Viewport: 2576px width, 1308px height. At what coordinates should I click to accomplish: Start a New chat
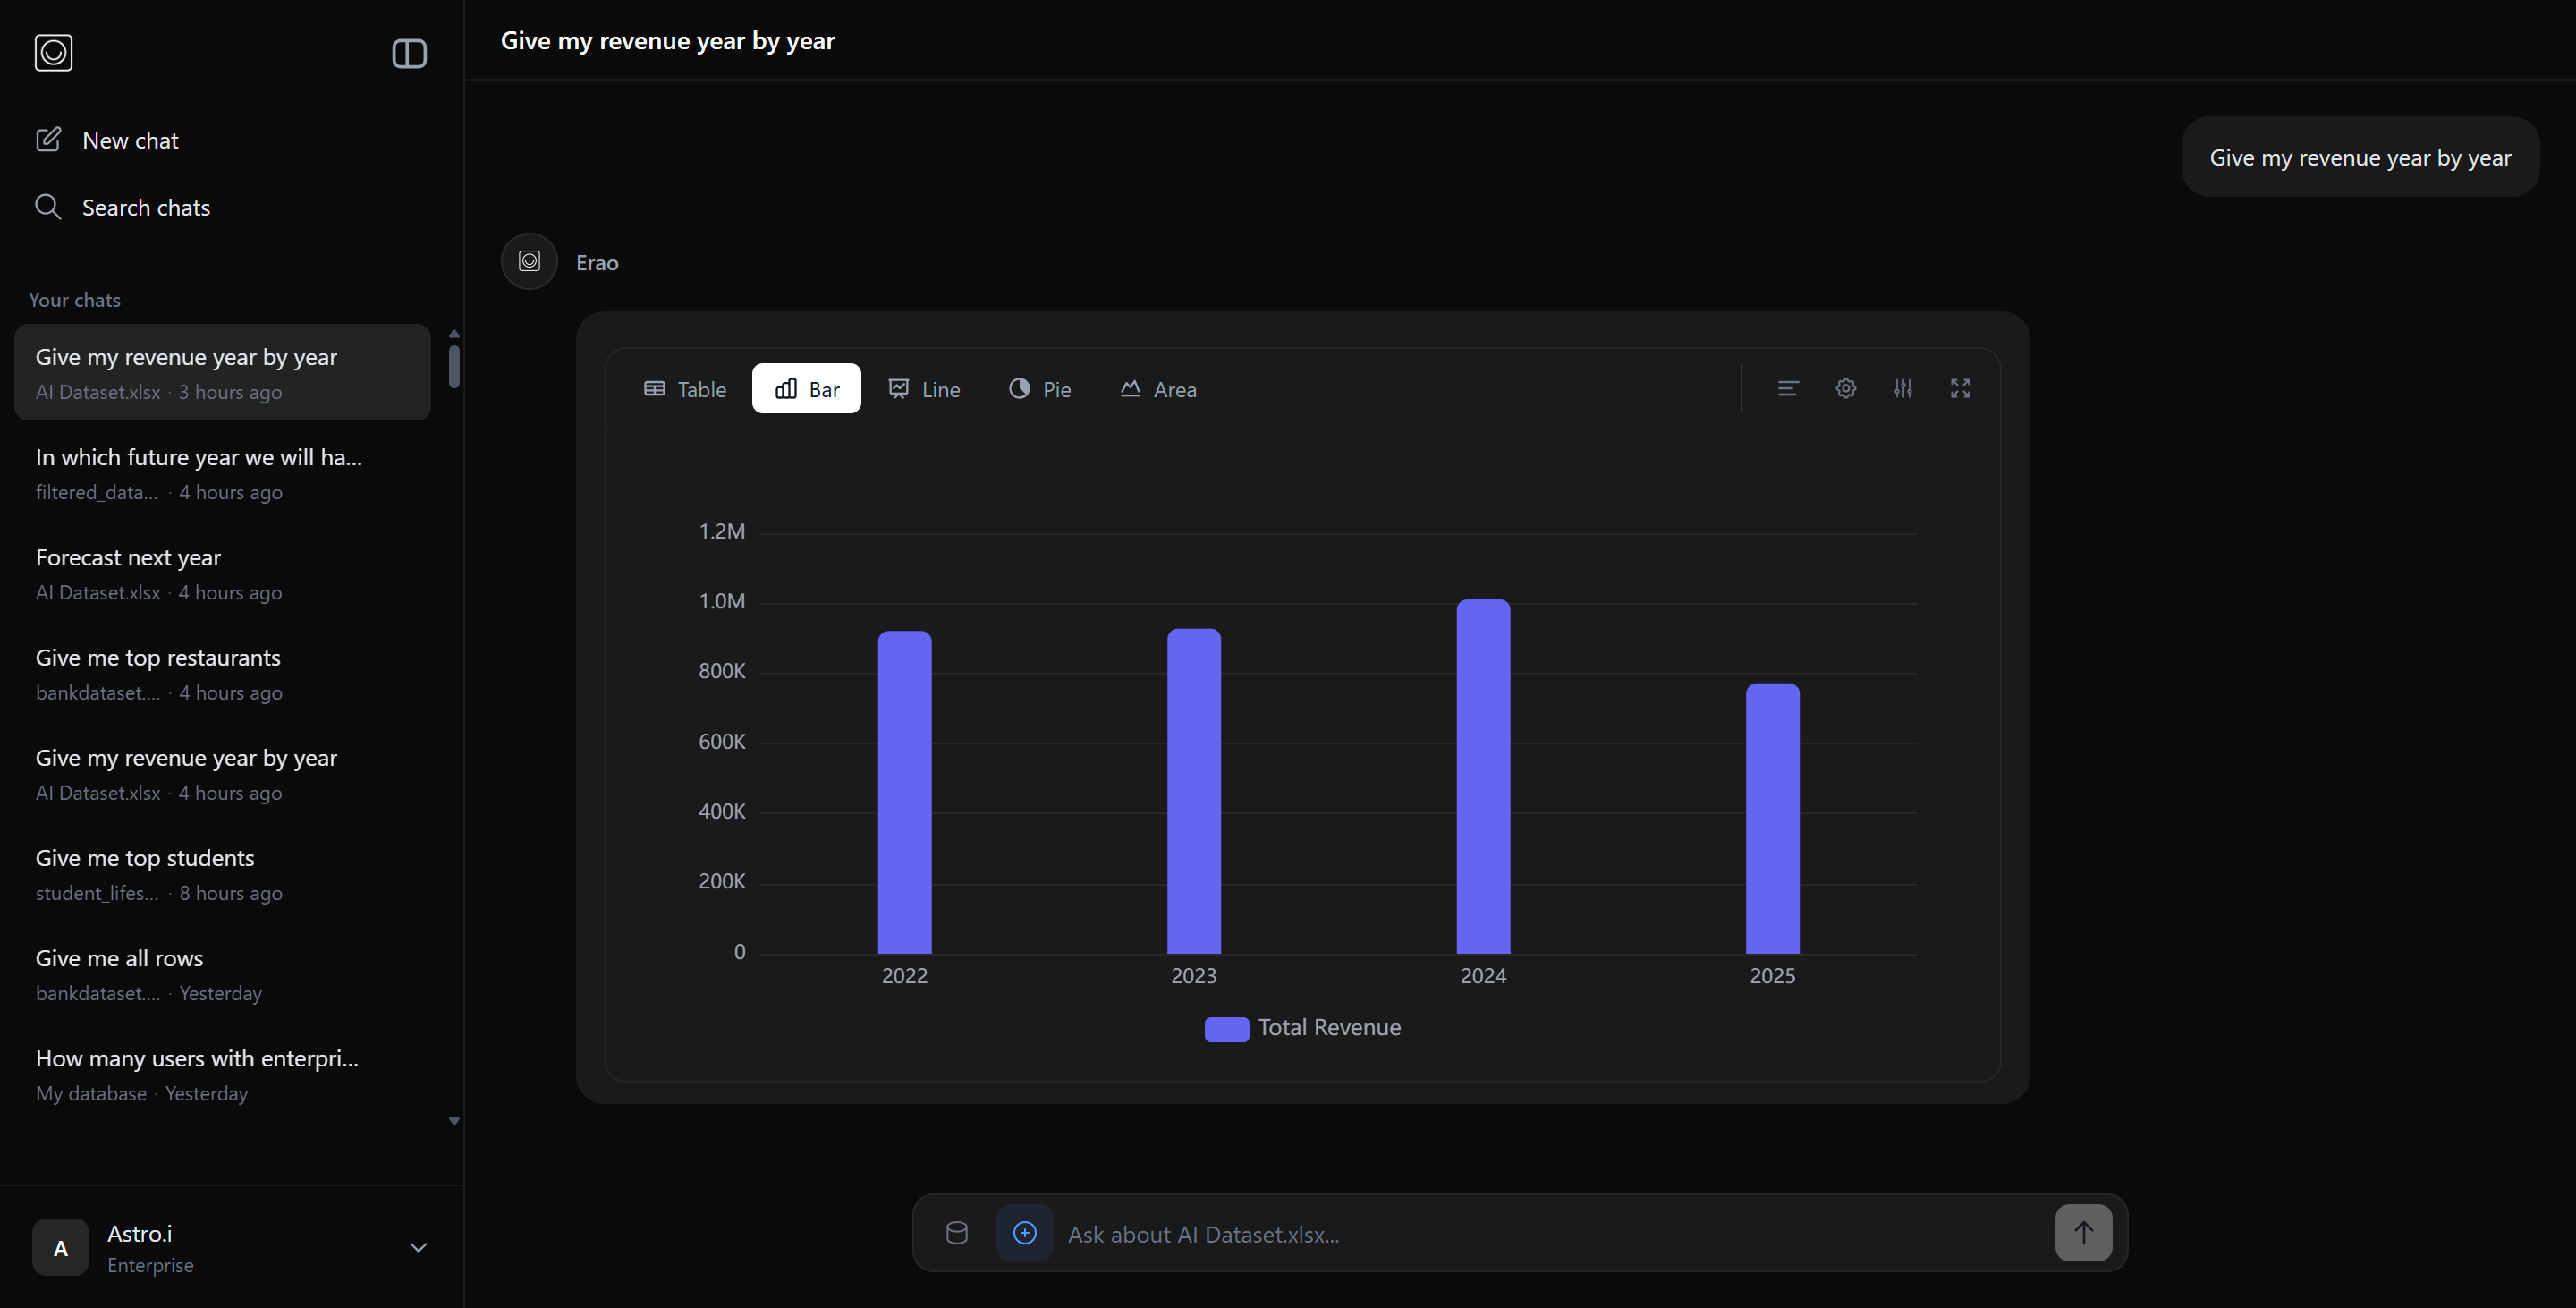click(130, 139)
